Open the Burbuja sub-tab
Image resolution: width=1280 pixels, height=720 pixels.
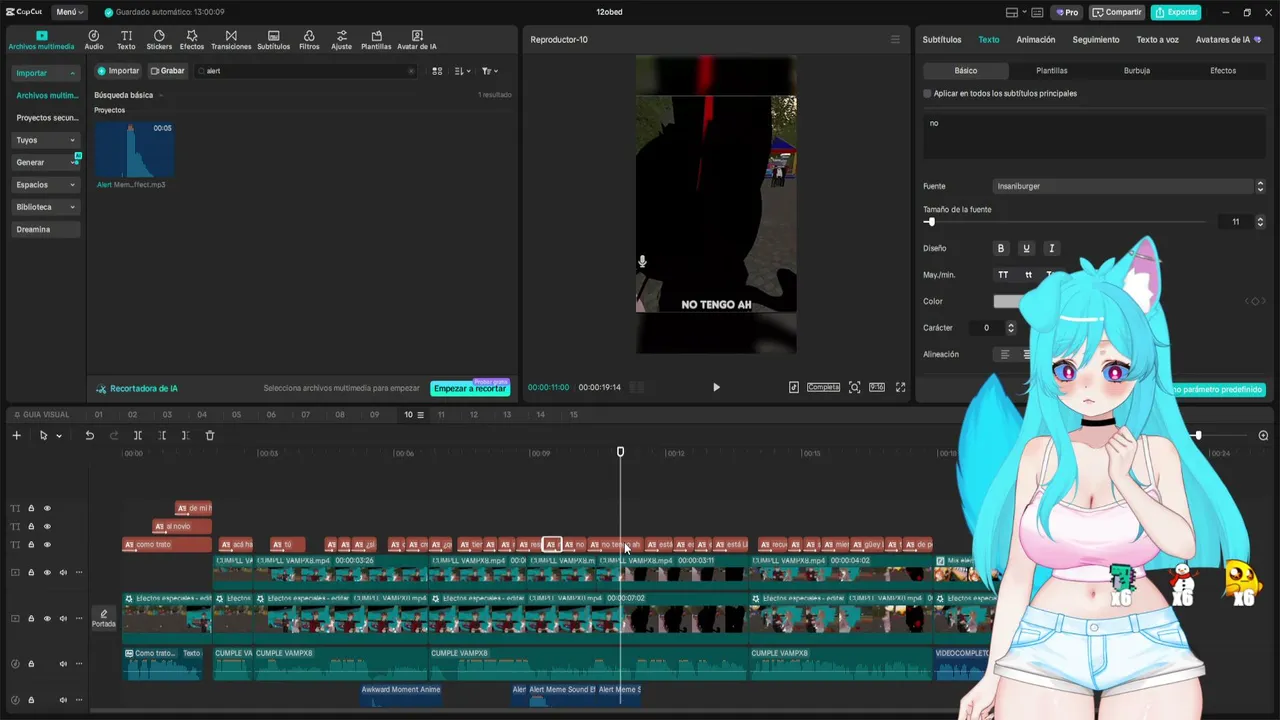pos(1137,71)
